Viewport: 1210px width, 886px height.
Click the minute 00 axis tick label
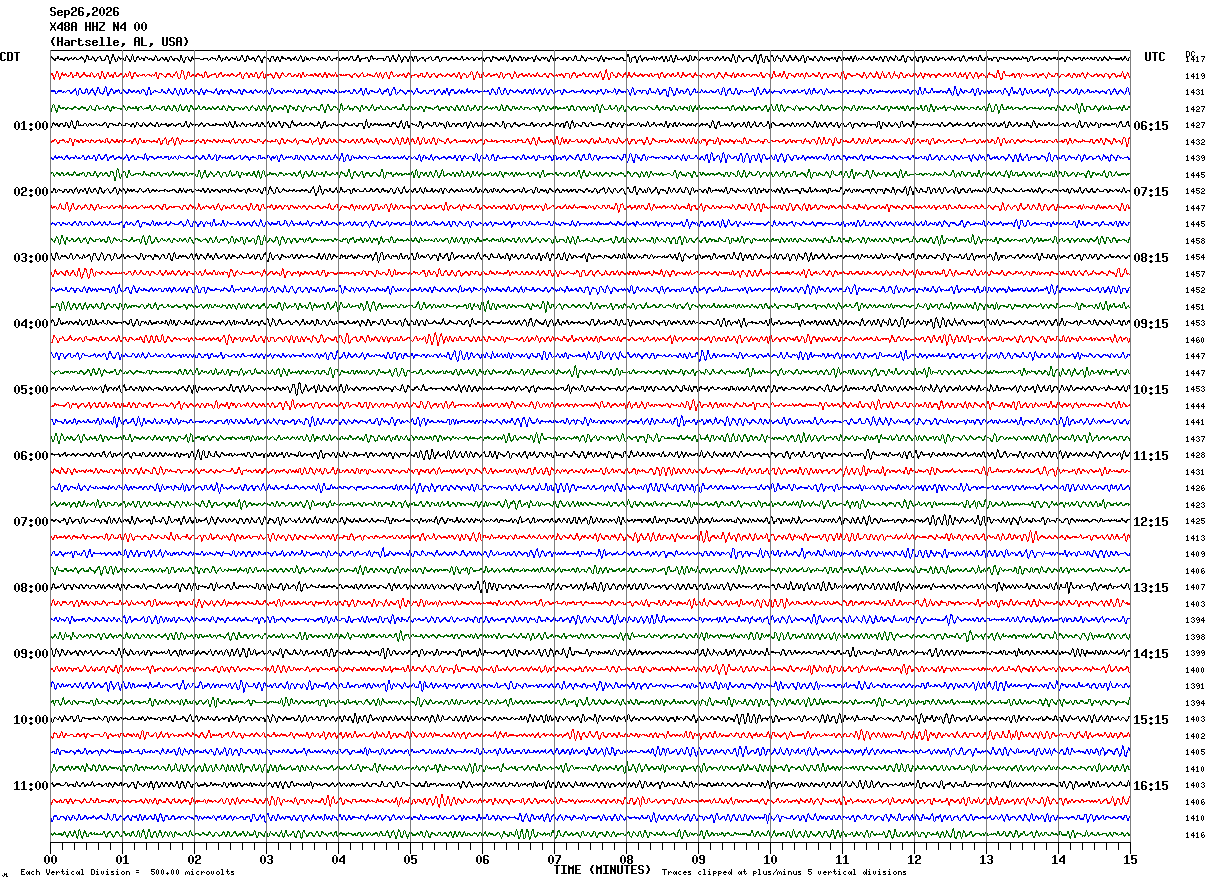pyautogui.click(x=50, y=859)
